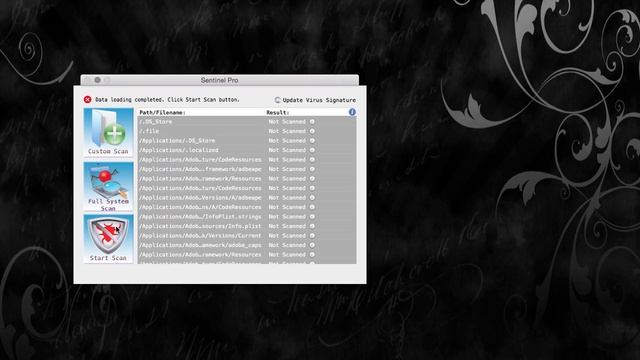
Task: Click status circle for /Applications/.DS_Store row
Action: tap(312, 140)
